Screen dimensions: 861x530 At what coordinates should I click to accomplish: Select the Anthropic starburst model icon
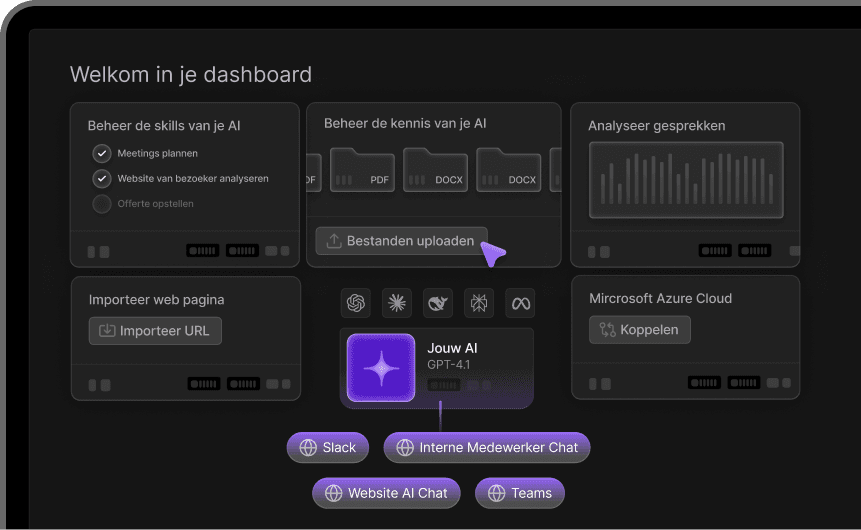pos(397,303)
